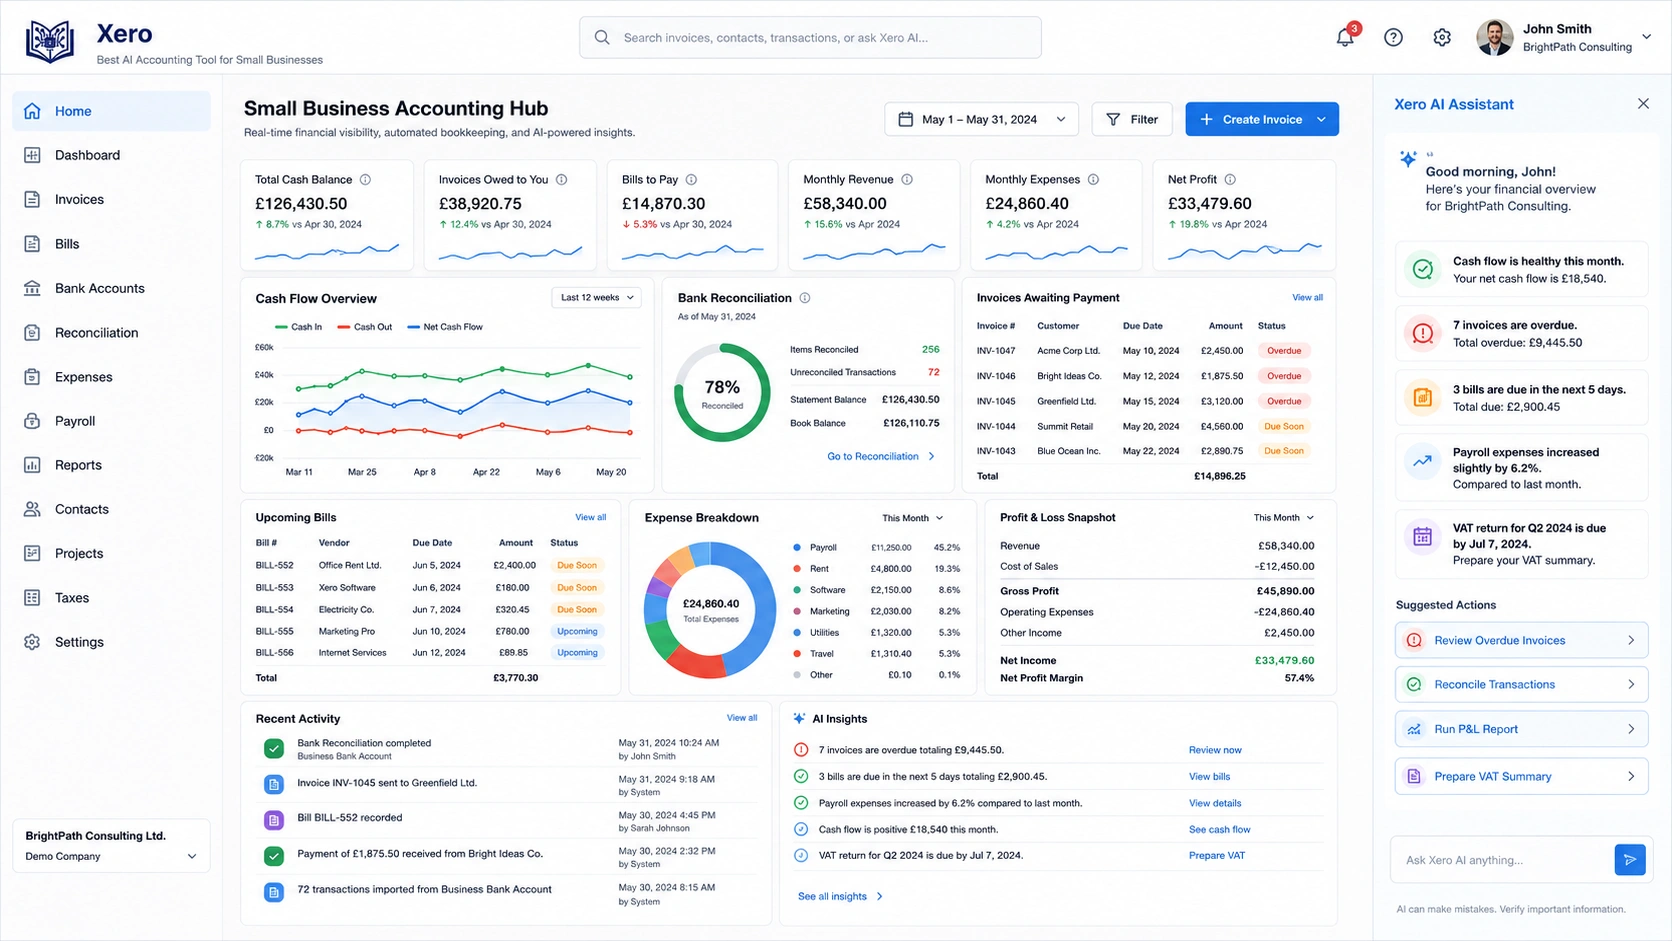The width and height of the screenshot is (1672, 941).
Task: Click the Filter button
Action: pyautogui.click(x=1132, y=119)
